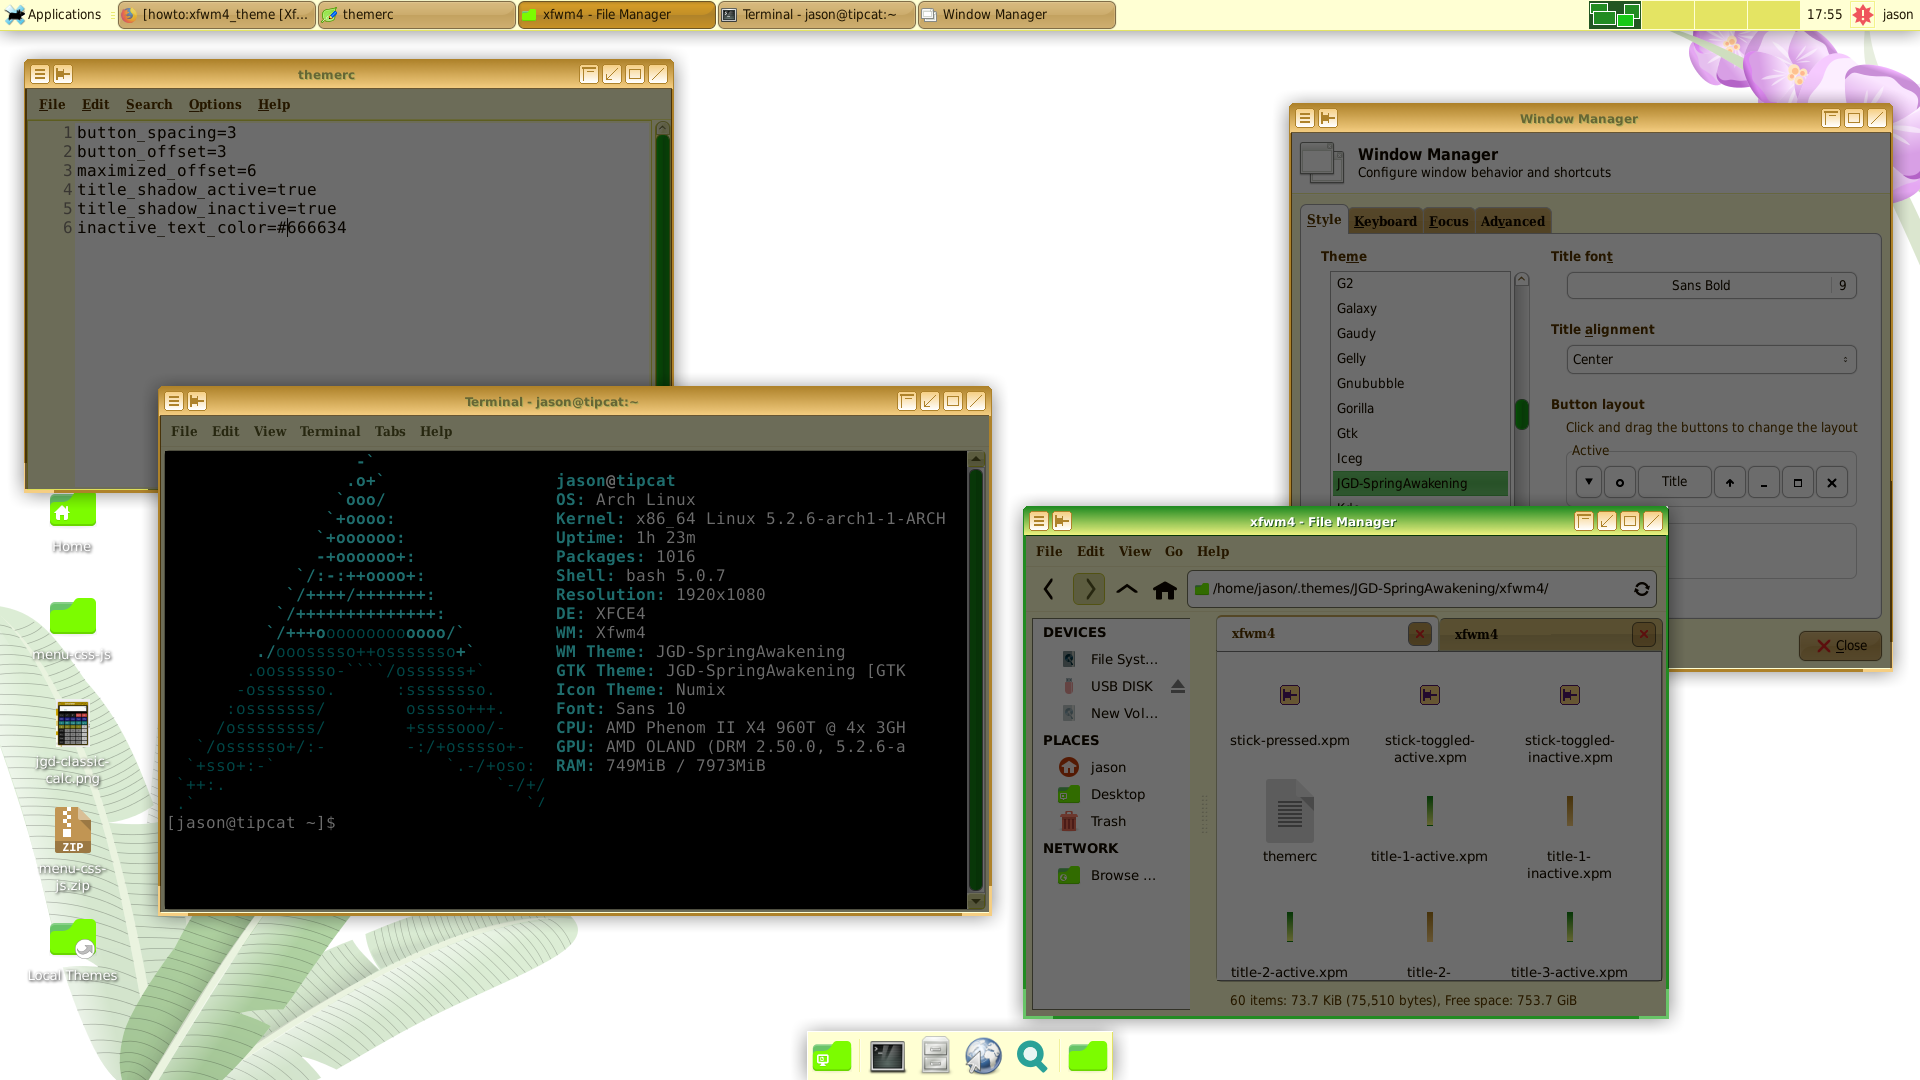The image size is (1920, 1080).
Task: Click Terminal vertical scrollbar
Action: click(976, 680)
